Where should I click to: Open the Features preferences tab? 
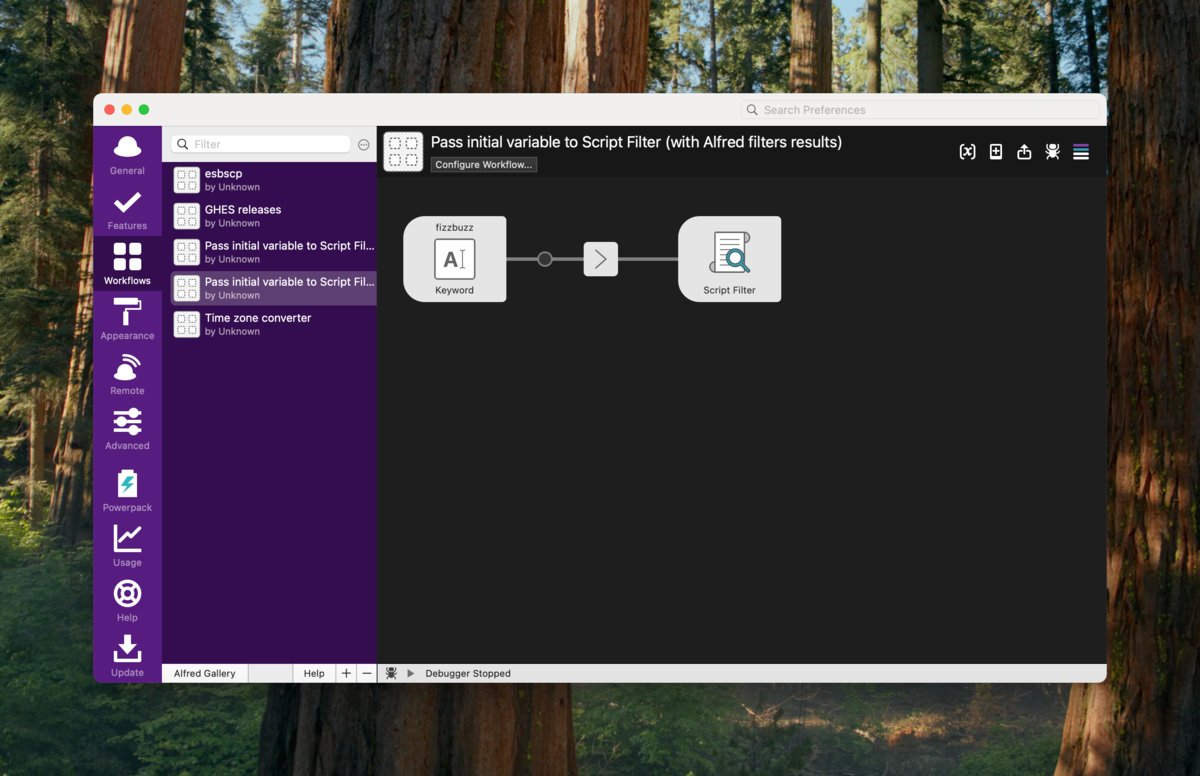click(127, 210)
